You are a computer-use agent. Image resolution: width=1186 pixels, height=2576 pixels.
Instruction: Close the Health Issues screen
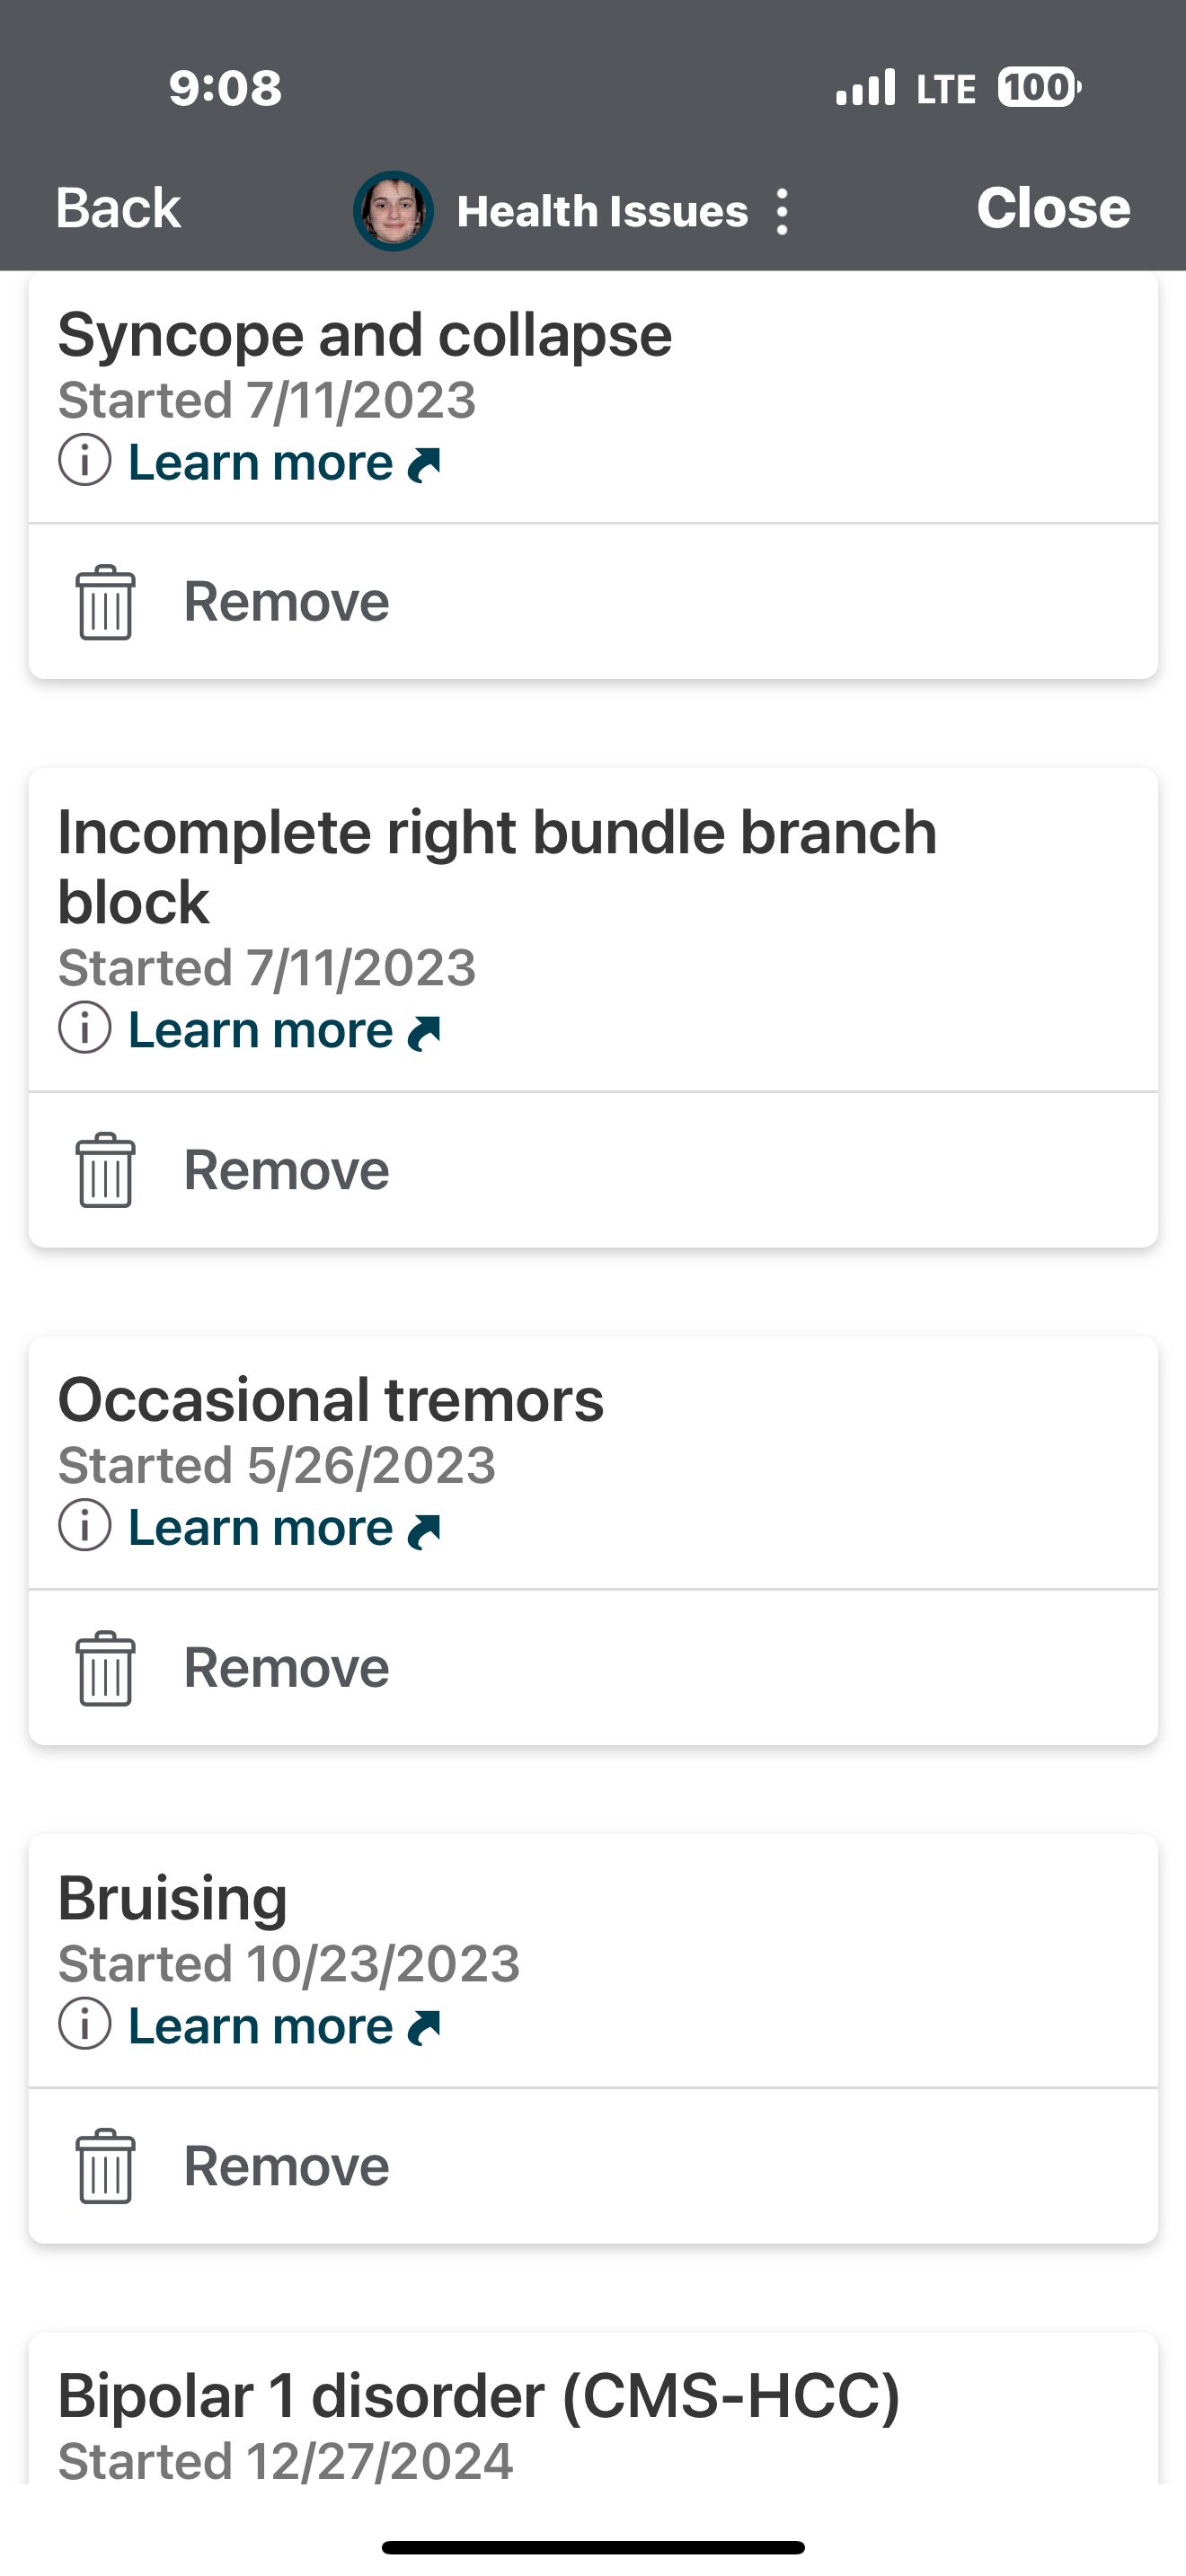pos(1053,208)
